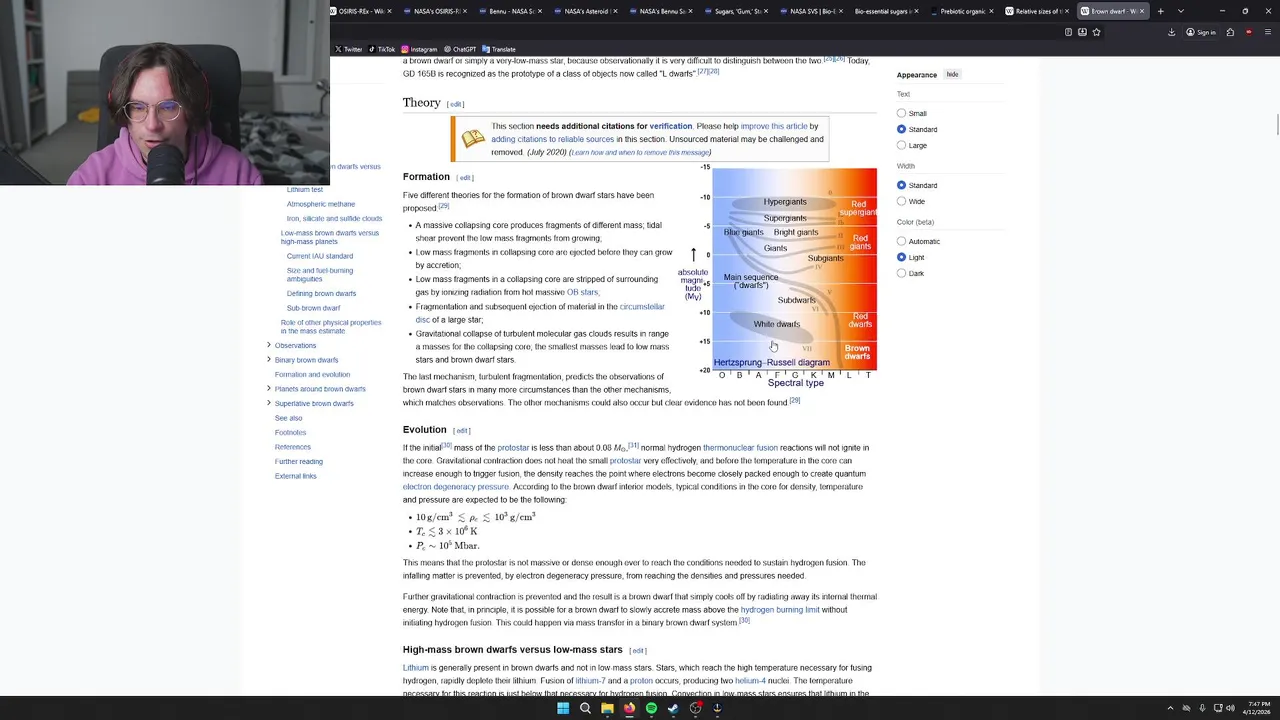Jump to See also in contents
This screenshot has width=1280, height=720.
[x=288, y=418]
